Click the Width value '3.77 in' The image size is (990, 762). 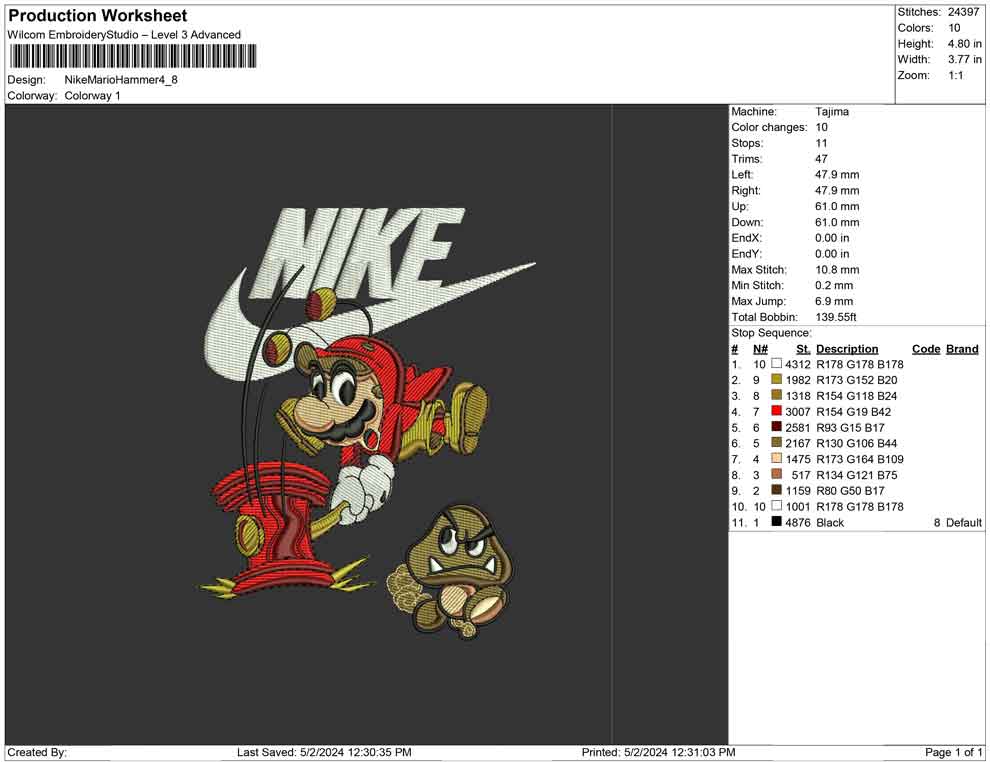tap(964, 59)
